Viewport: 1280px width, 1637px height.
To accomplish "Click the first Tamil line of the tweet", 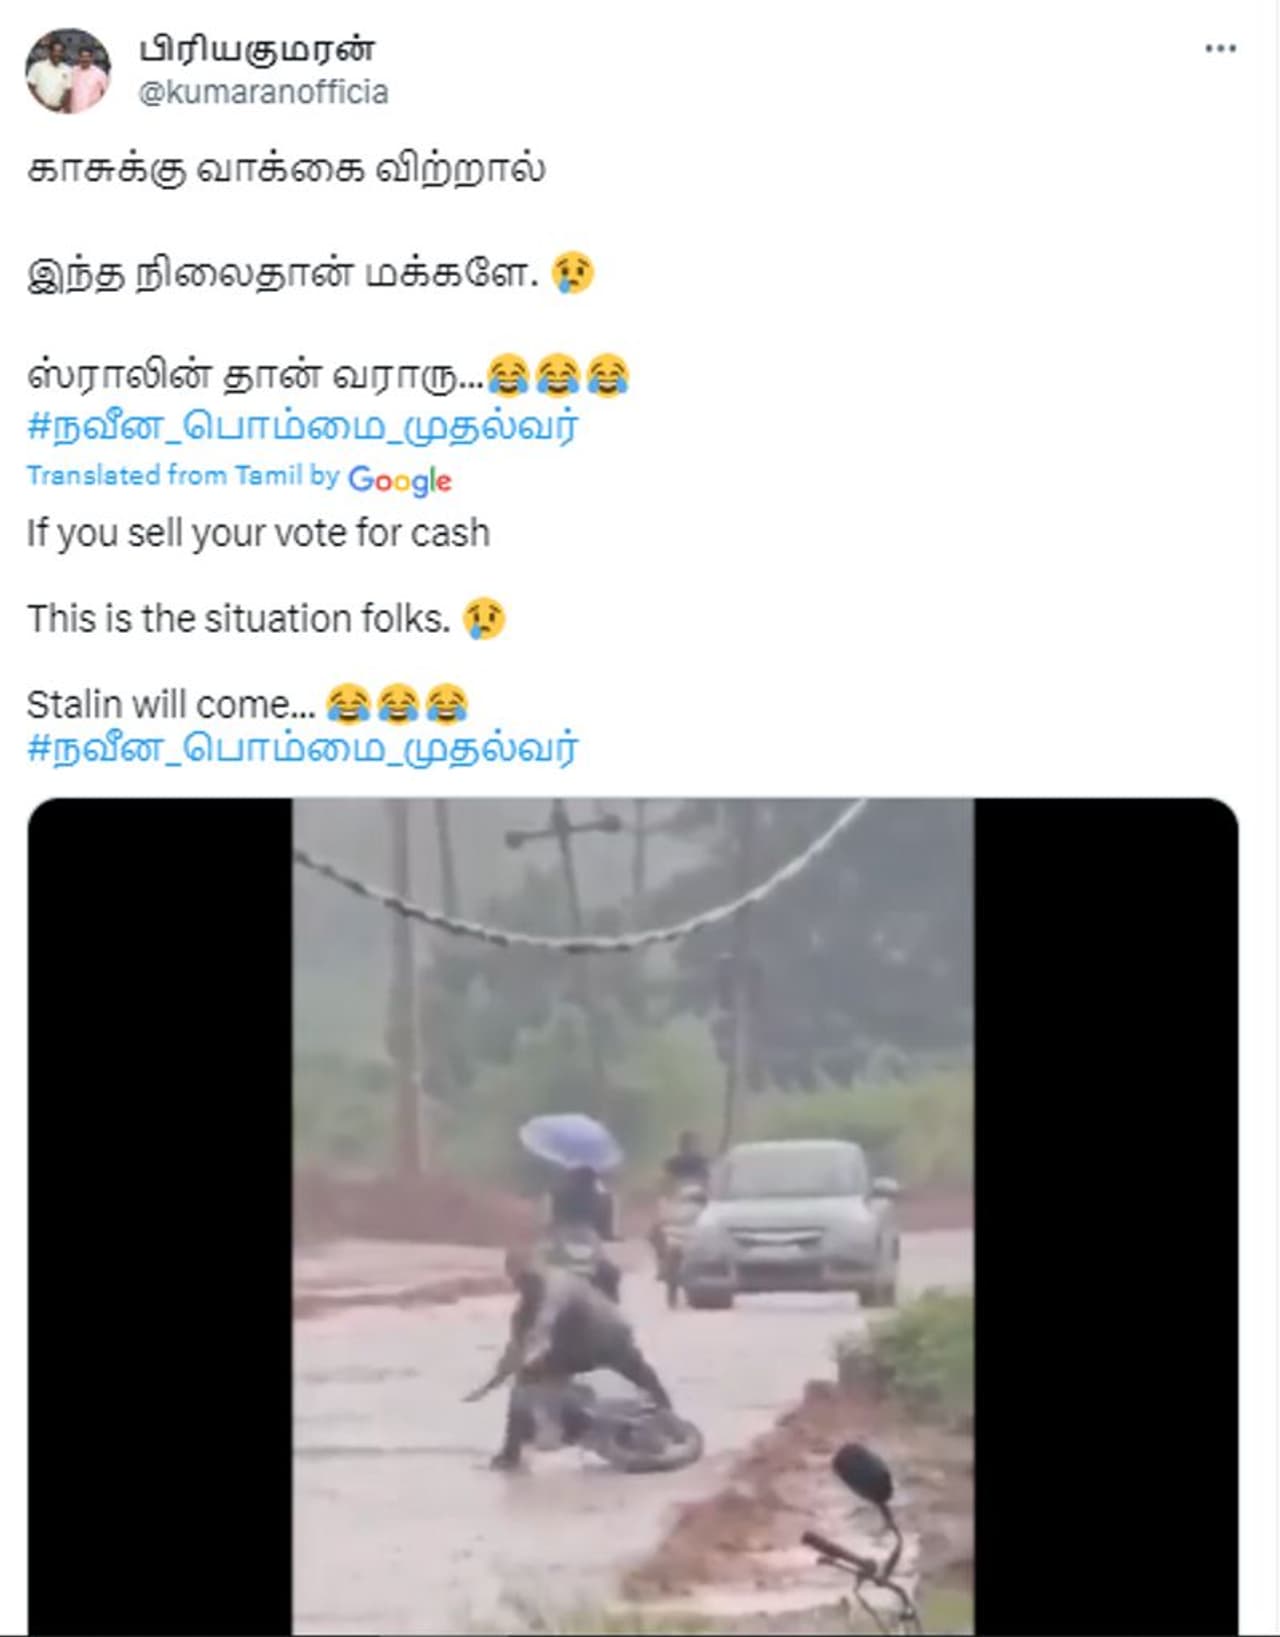I will point(286,168).
